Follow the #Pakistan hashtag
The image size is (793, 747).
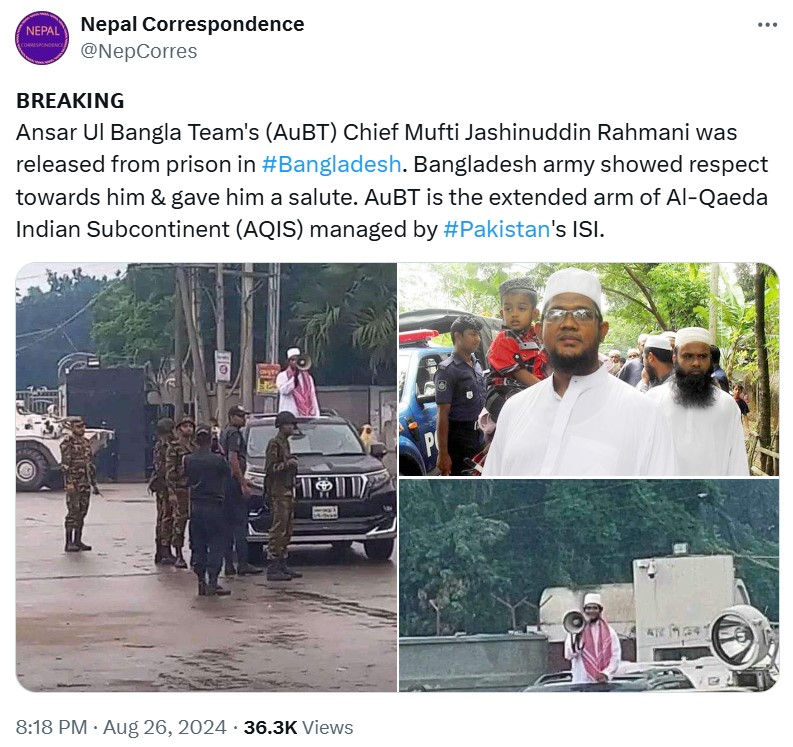point(496,229)
